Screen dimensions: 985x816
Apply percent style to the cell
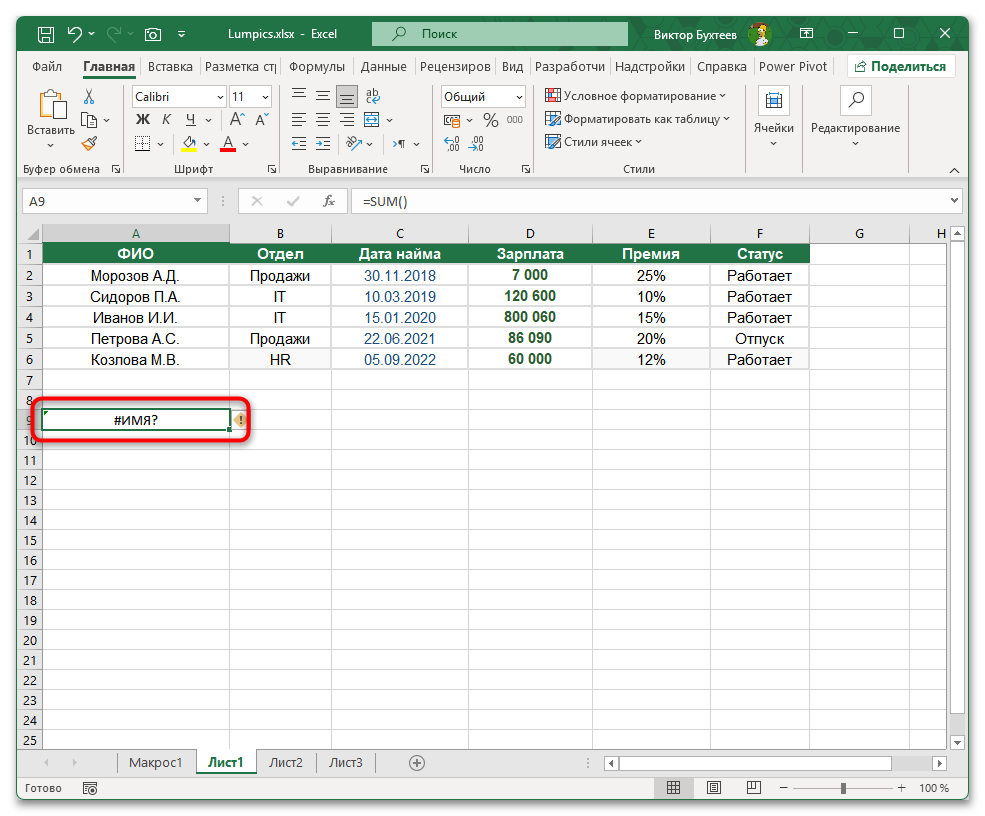(x=491, y=120)
